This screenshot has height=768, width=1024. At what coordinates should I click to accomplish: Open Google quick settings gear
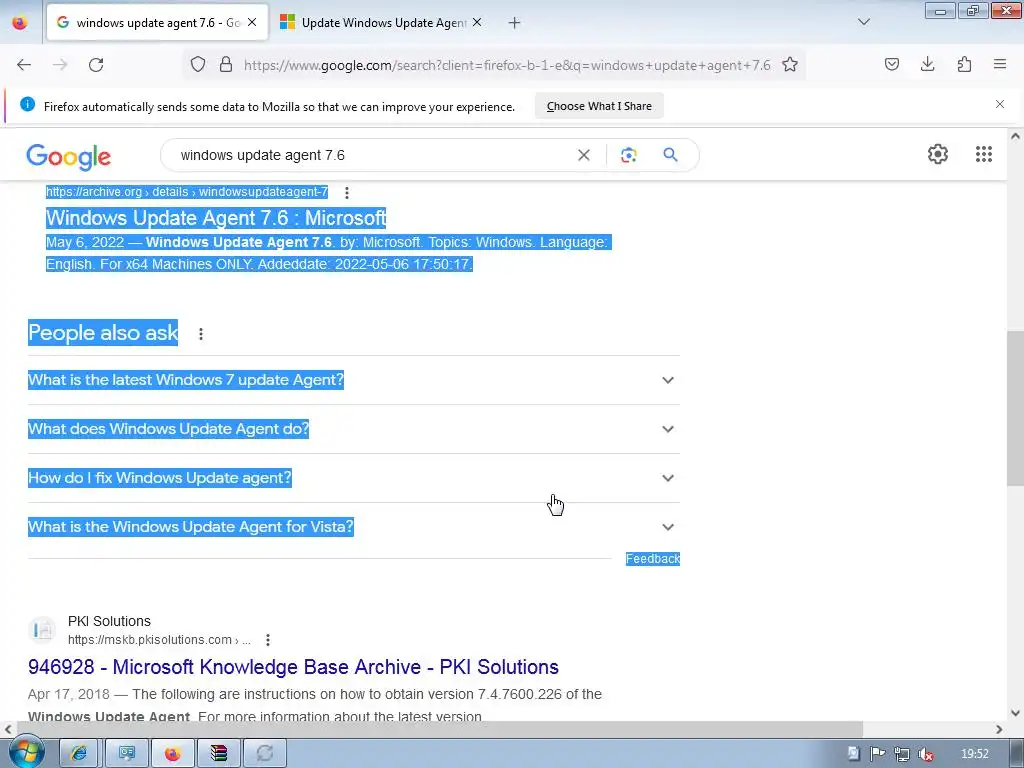point(938,154)
